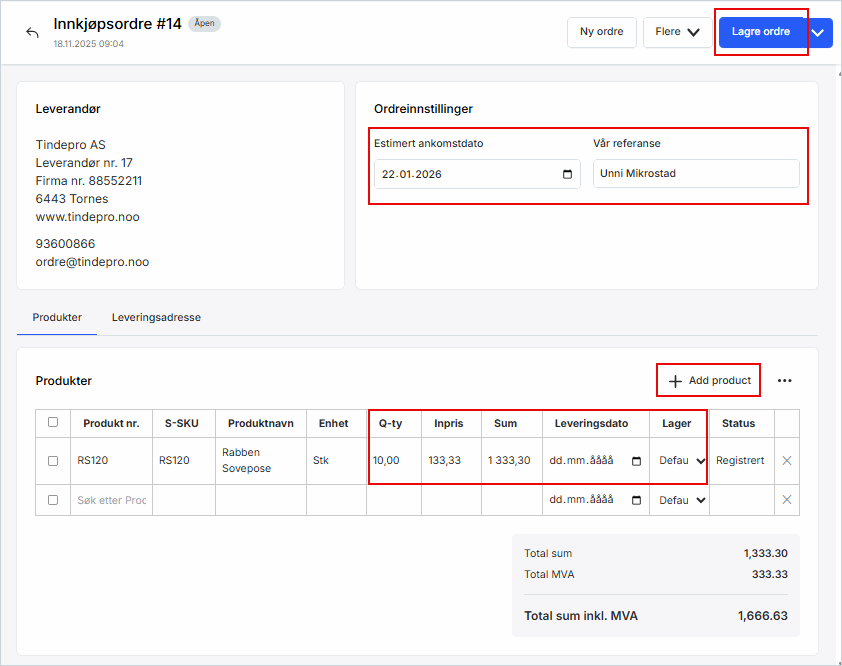Open calendar icon in empty row Leveringsdato
This screenshot has height=666, width=842.
tap(636, 500)
